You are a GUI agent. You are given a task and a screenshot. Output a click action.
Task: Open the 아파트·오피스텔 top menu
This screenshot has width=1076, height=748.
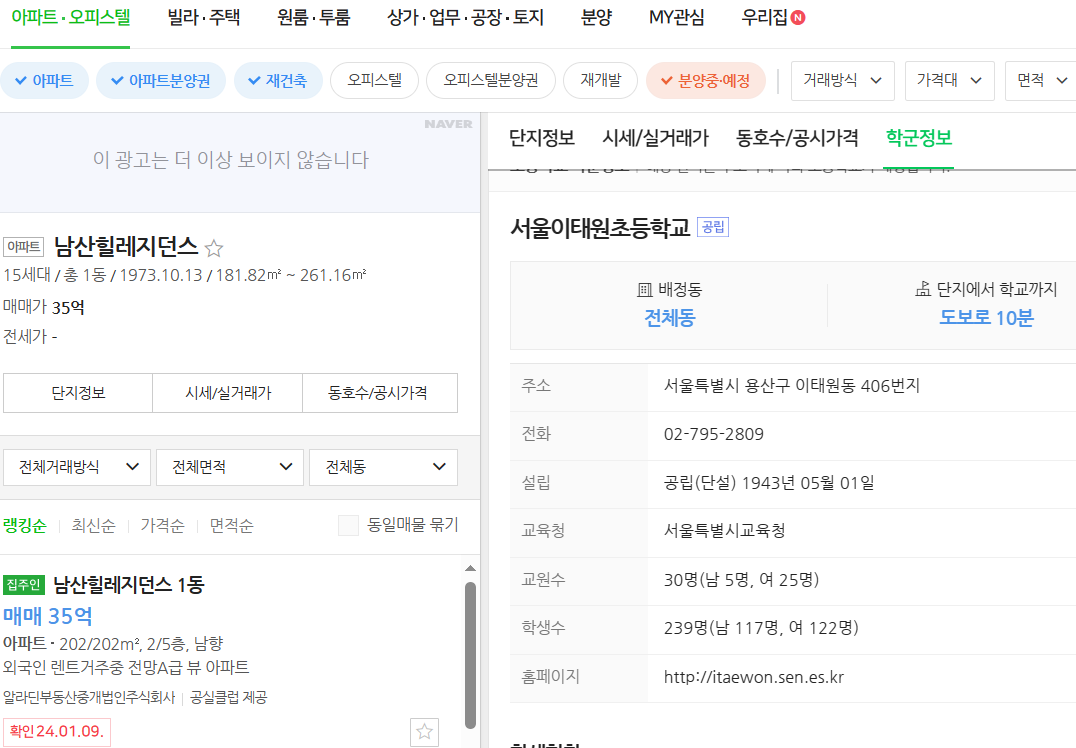click(71, 18)
